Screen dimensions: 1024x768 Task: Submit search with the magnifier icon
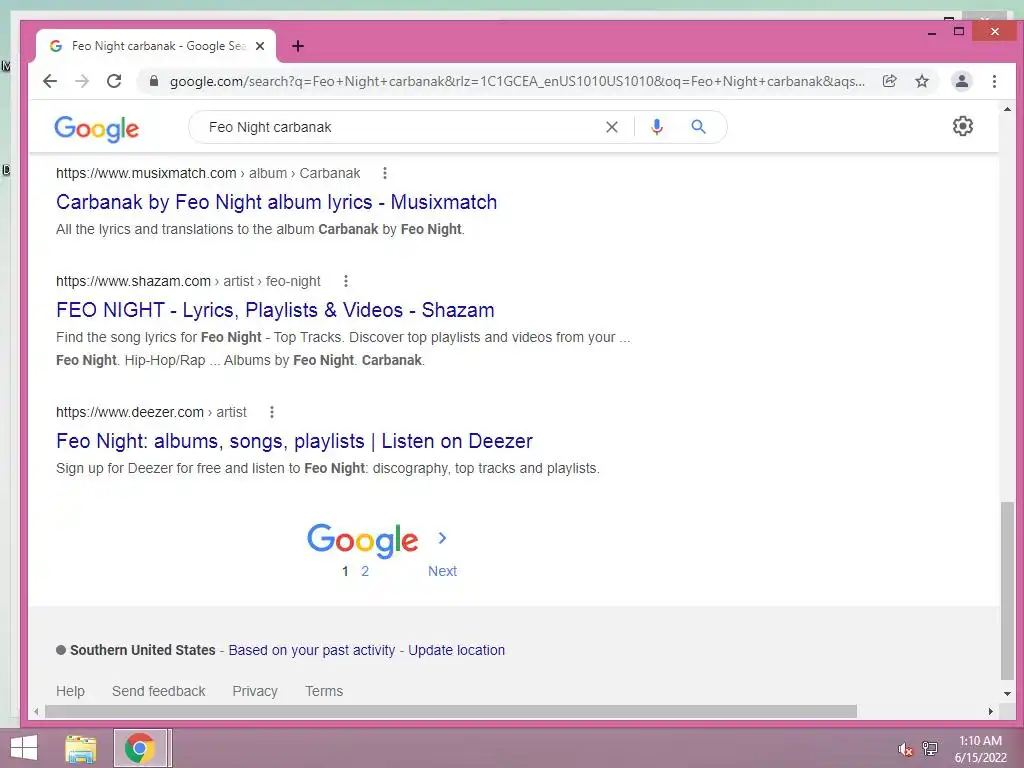pyautogui.click(x=698, y=127)
